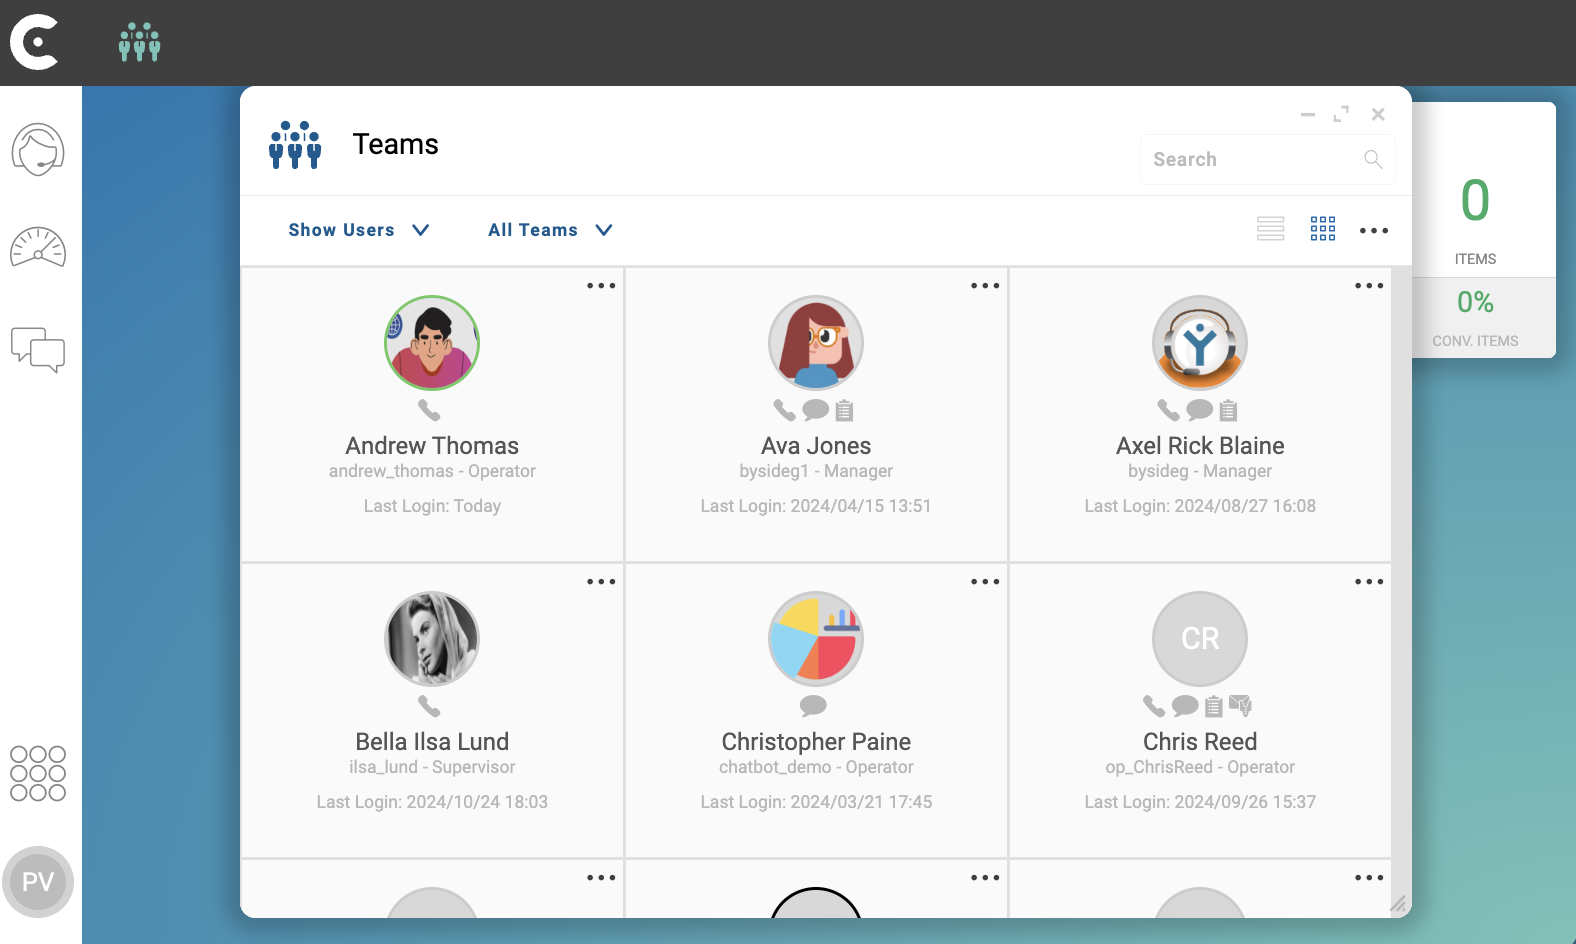Viewport: 1576px width, 944px height.
Task: Open the three-dot menu on Ava Jones card
Action: click(x=985, y=286)
